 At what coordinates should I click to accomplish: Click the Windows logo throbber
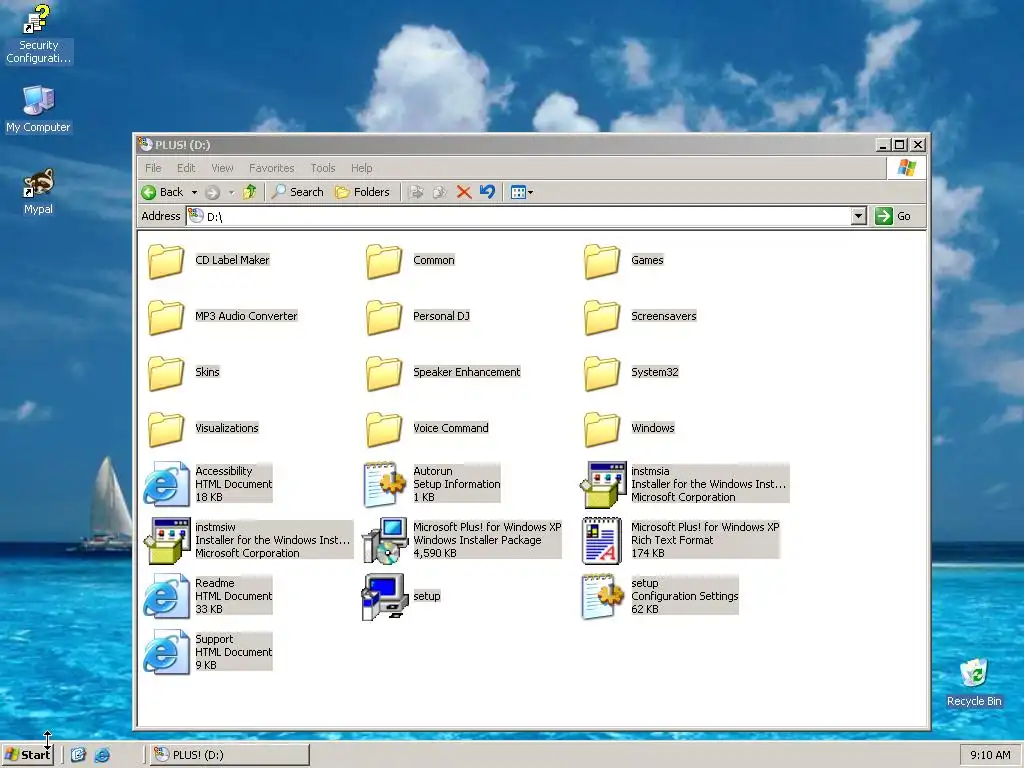click(906, 168)
